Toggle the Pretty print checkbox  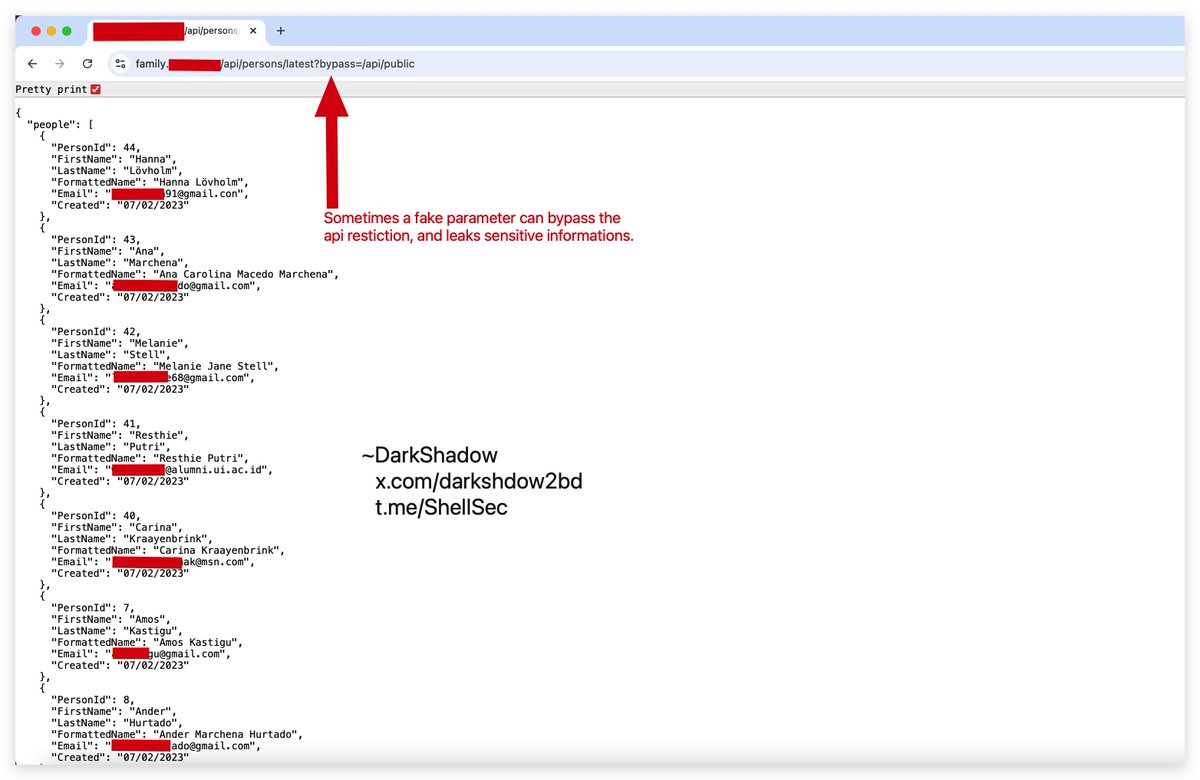pos(96,89)
